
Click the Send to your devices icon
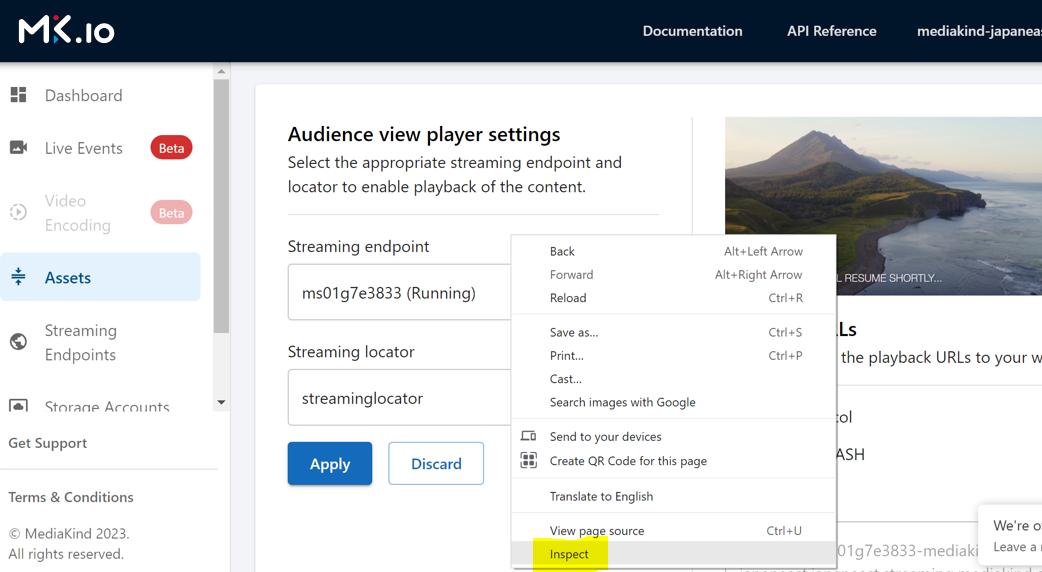click(528, 436)
